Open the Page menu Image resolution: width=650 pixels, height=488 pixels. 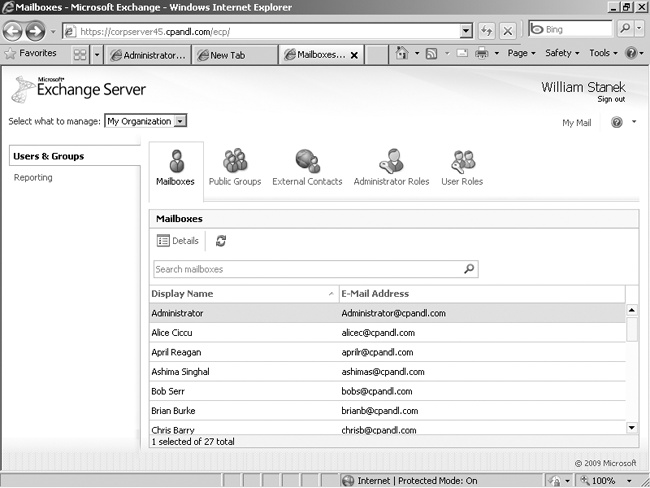click(521, 53)
